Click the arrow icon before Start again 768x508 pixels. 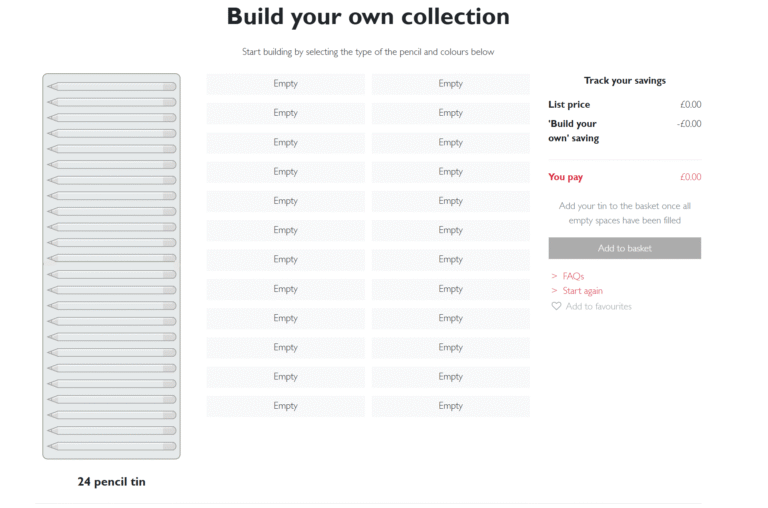[x=555, y=291]
